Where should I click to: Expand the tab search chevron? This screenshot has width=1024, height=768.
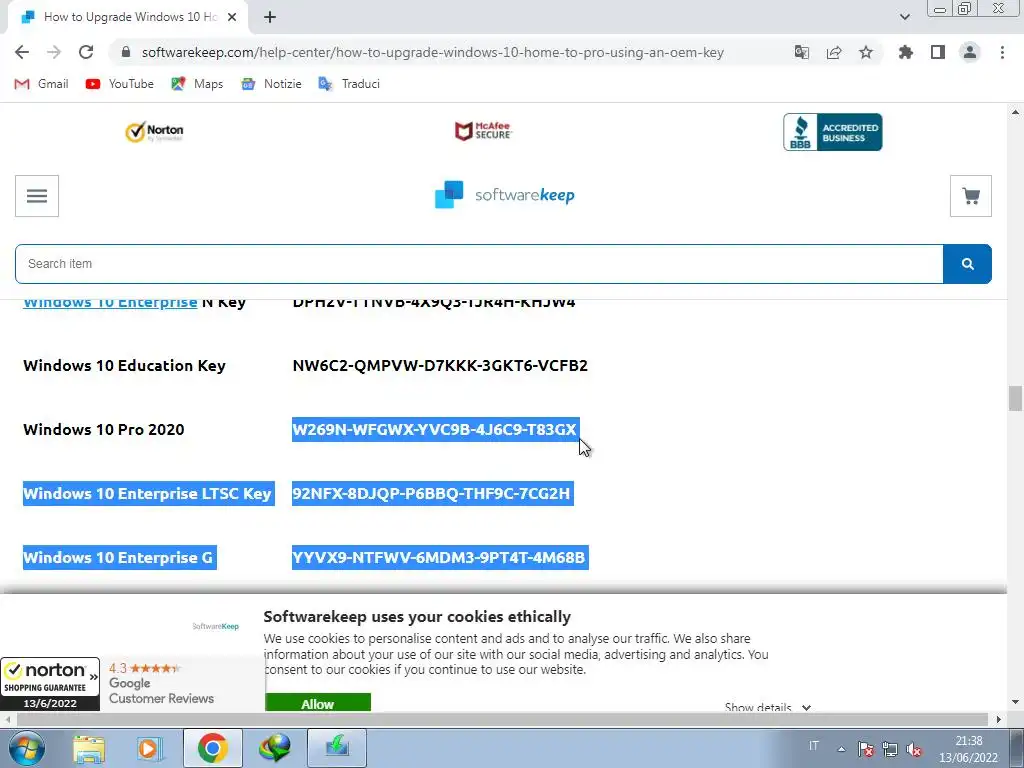(904, 17)
